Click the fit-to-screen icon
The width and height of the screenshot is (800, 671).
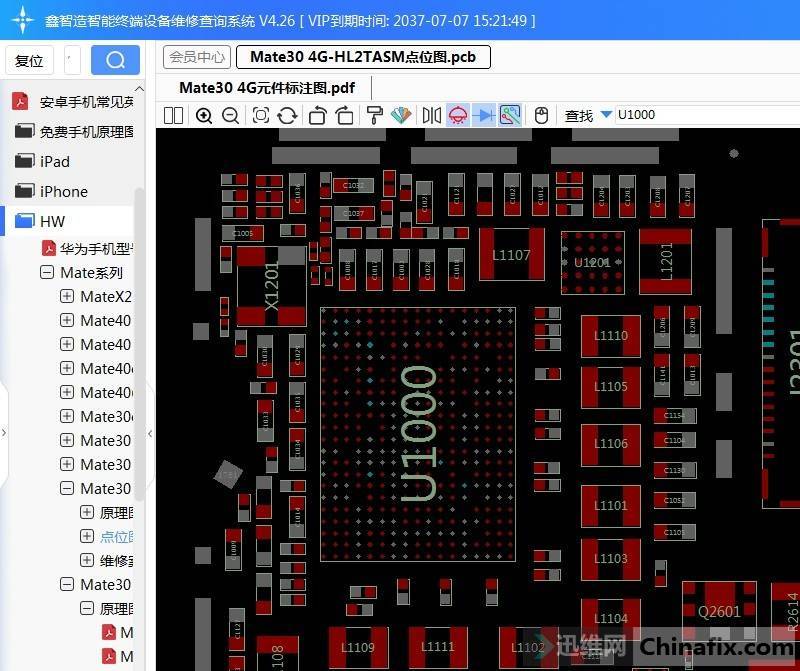click(x=260, y=116)
